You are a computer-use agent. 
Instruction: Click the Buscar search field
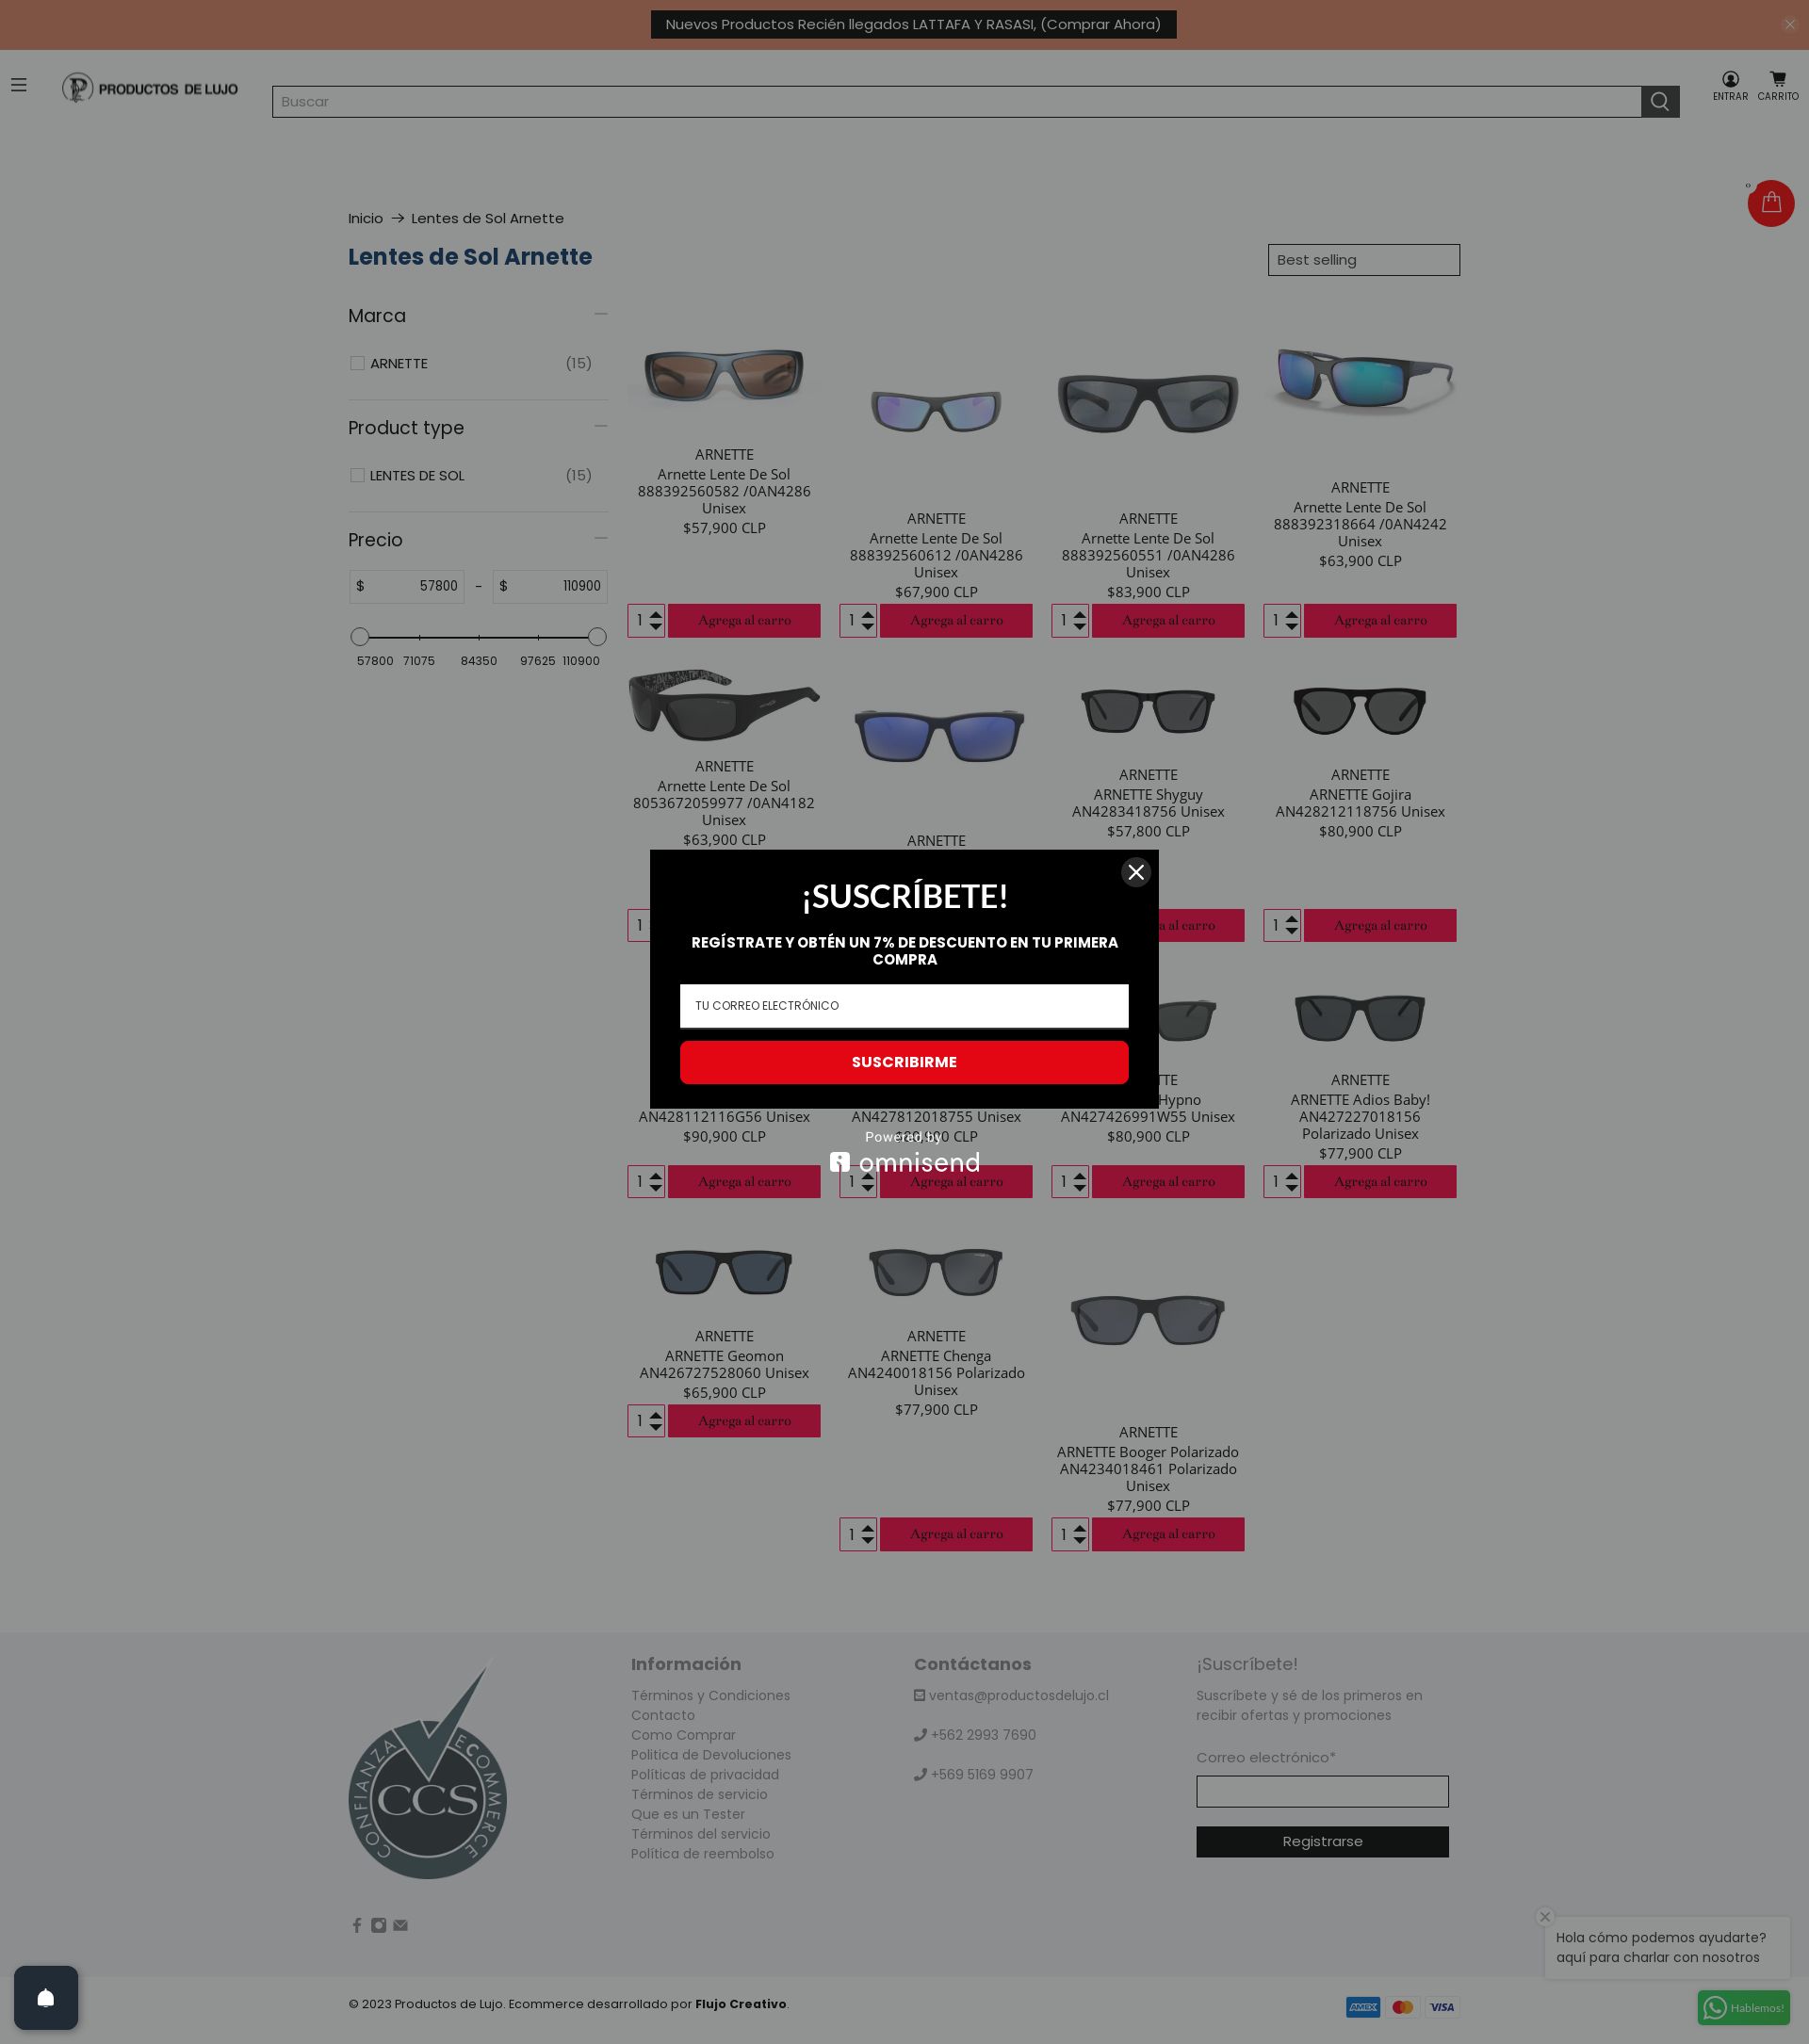(x=957, y=101)
